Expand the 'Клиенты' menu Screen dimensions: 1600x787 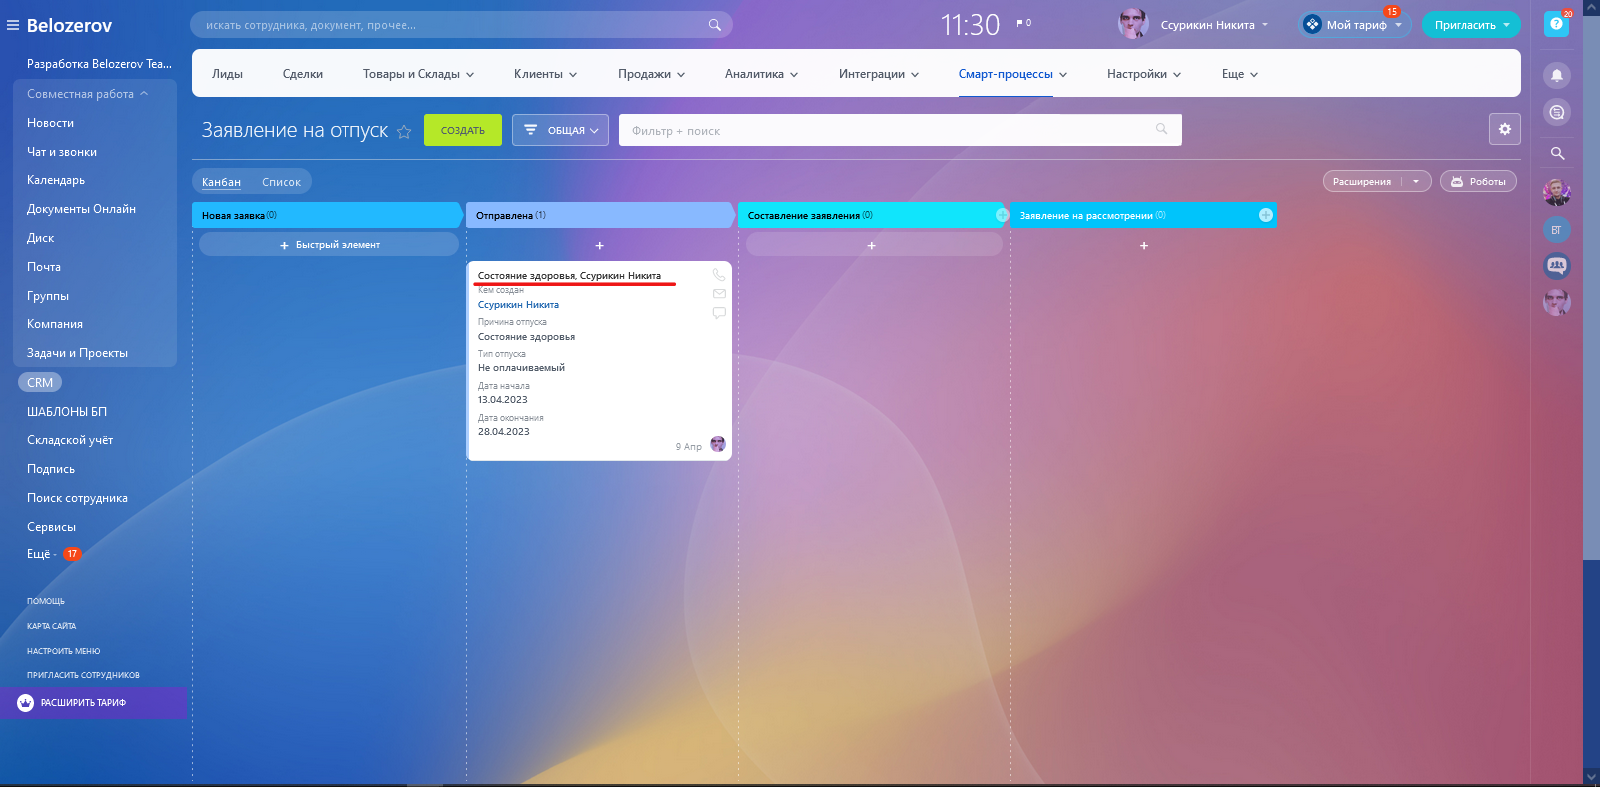545,74
